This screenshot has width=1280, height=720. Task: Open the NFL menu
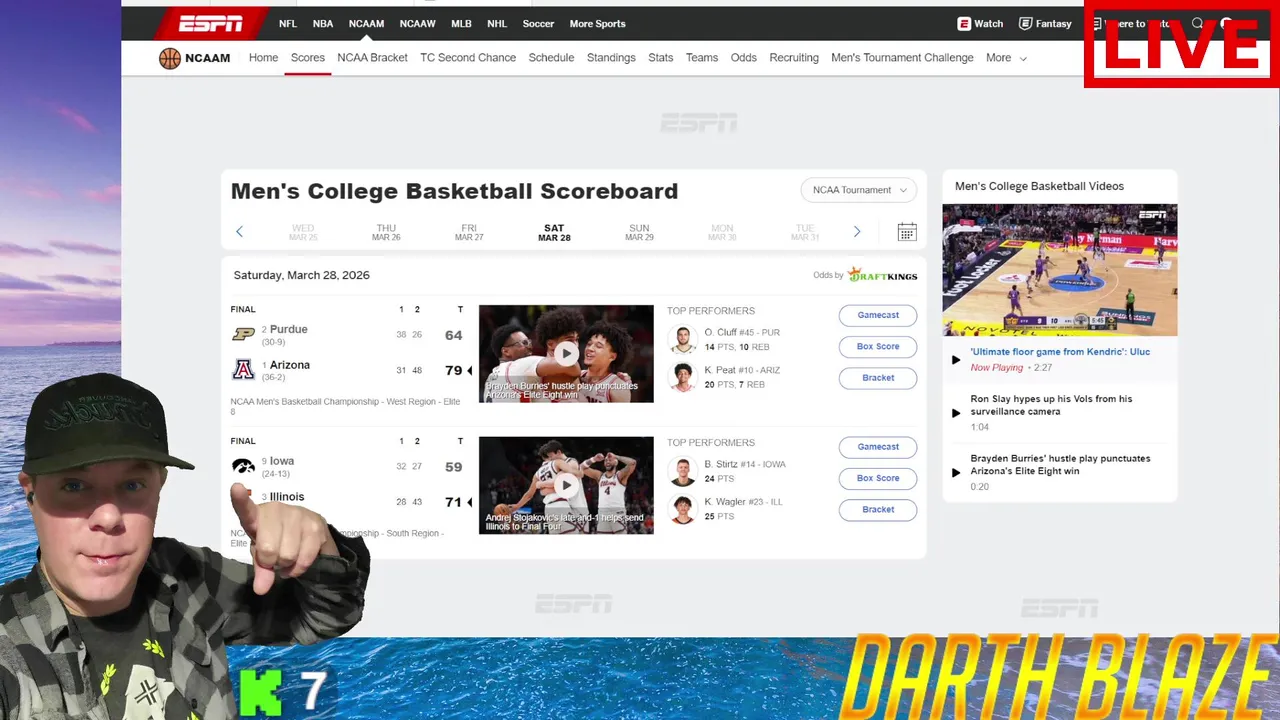[288, 24]
